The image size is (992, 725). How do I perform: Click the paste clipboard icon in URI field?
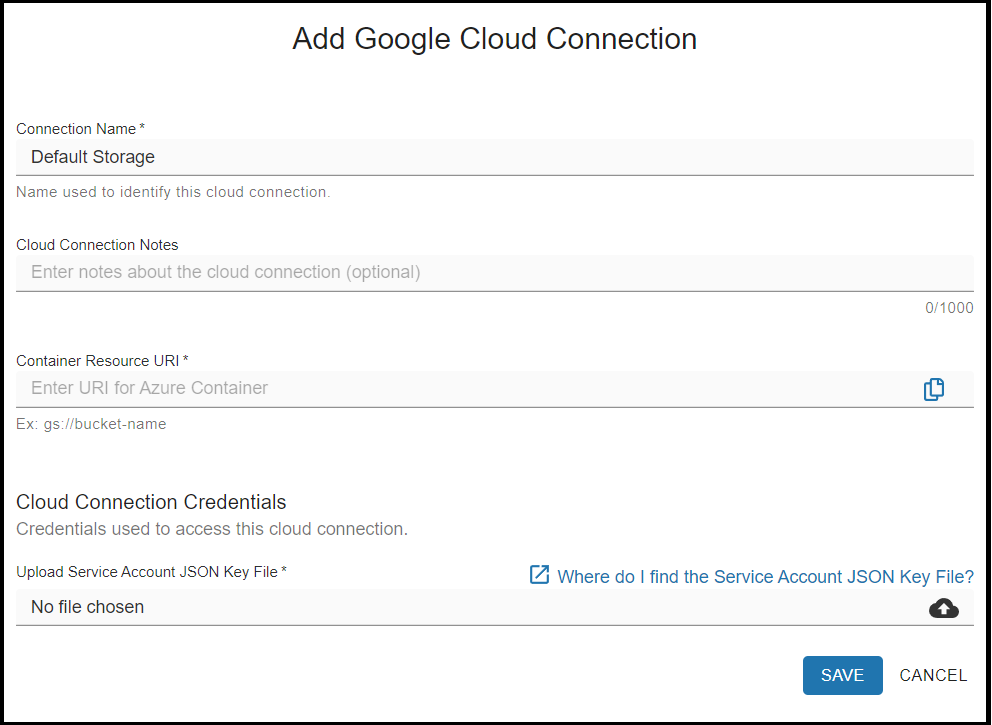pos(934,389)
